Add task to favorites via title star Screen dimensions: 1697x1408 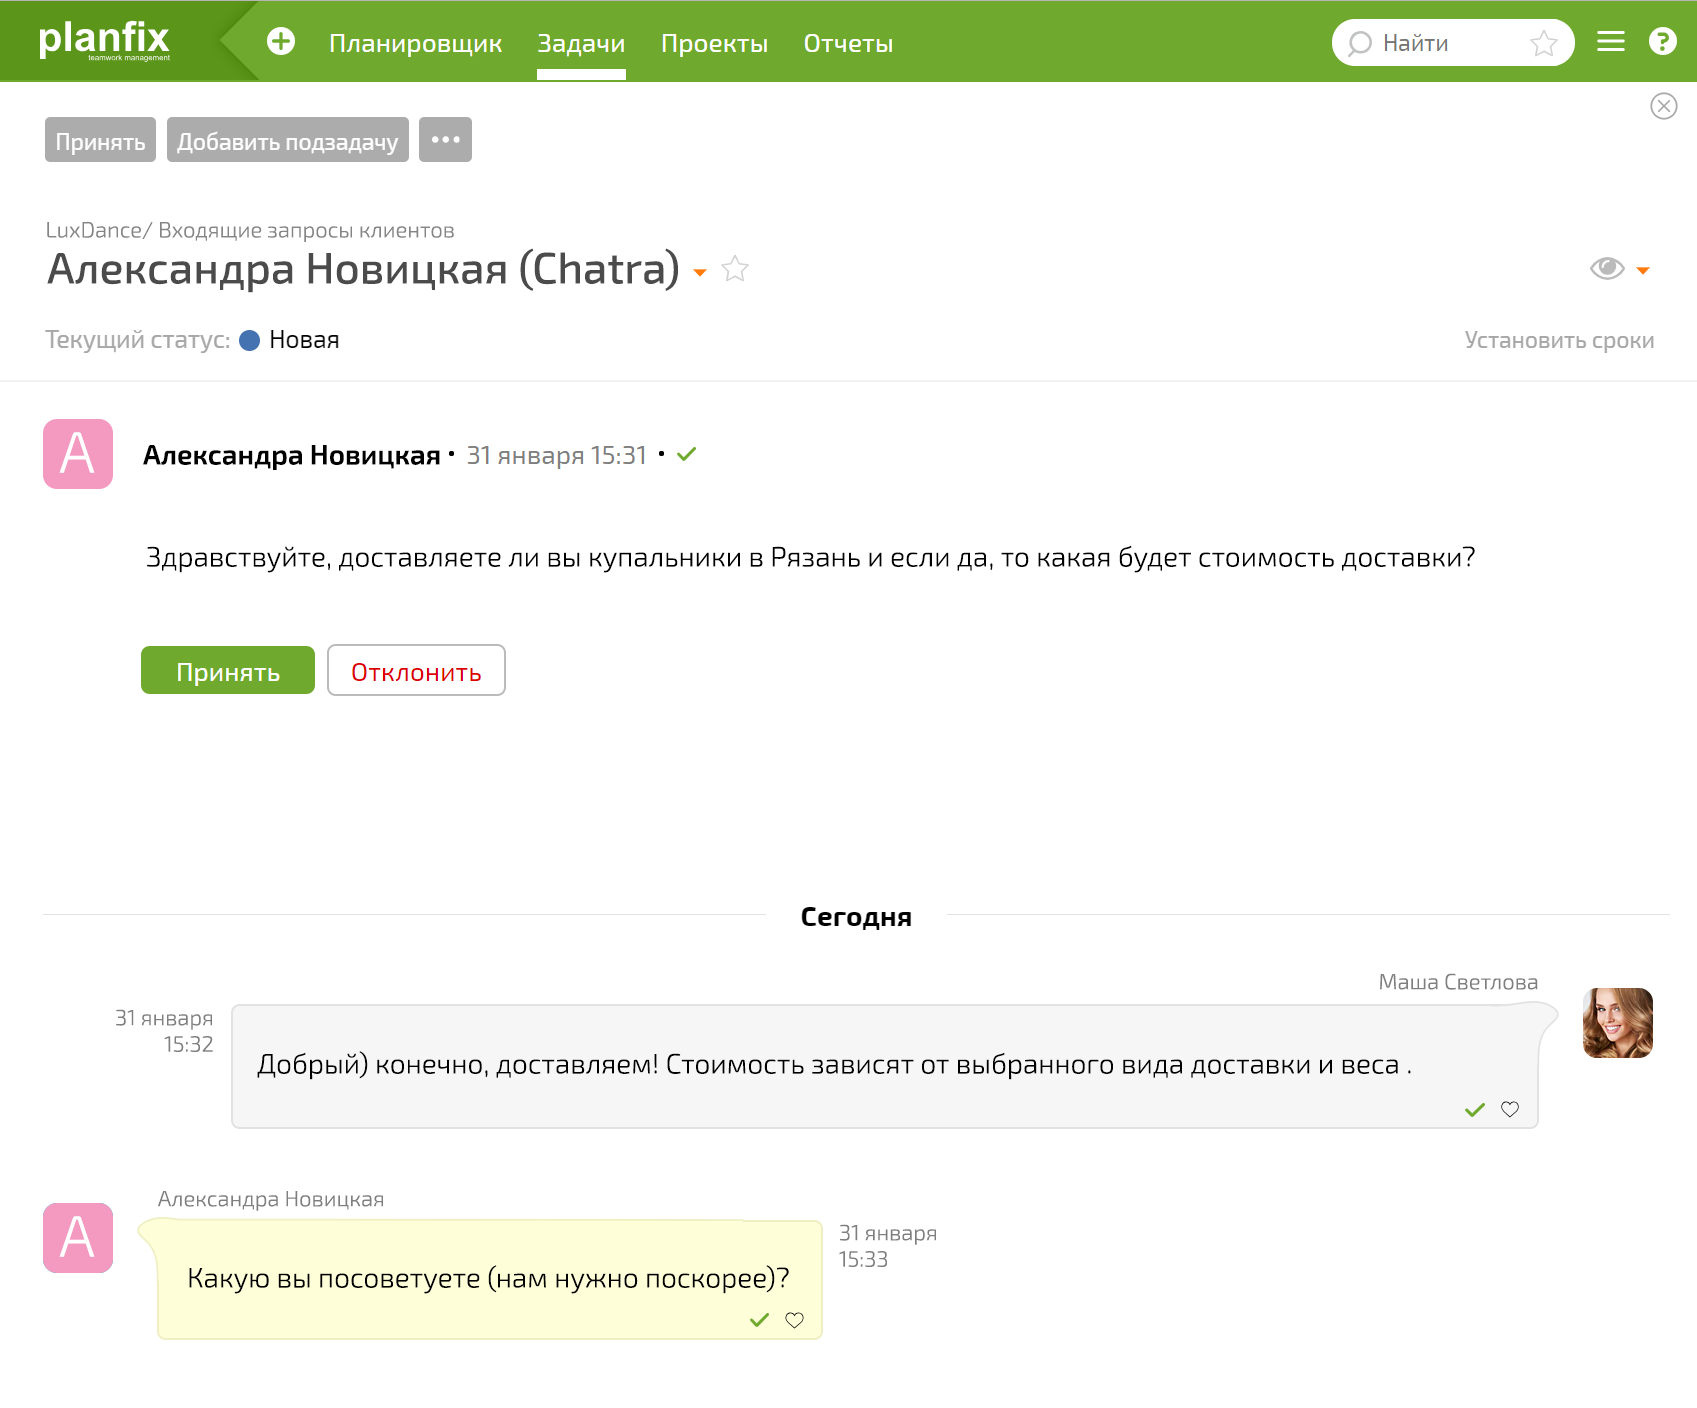click(x=735, y=269)
